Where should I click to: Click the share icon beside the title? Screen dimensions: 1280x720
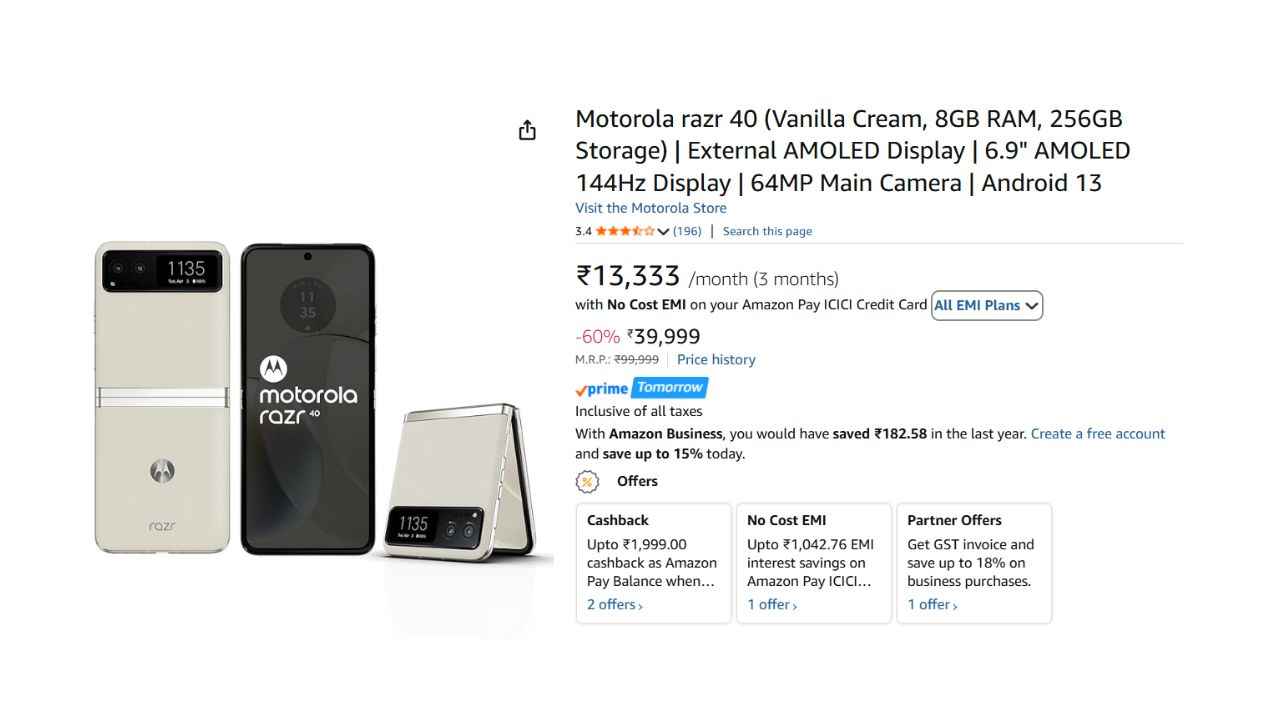527,131
